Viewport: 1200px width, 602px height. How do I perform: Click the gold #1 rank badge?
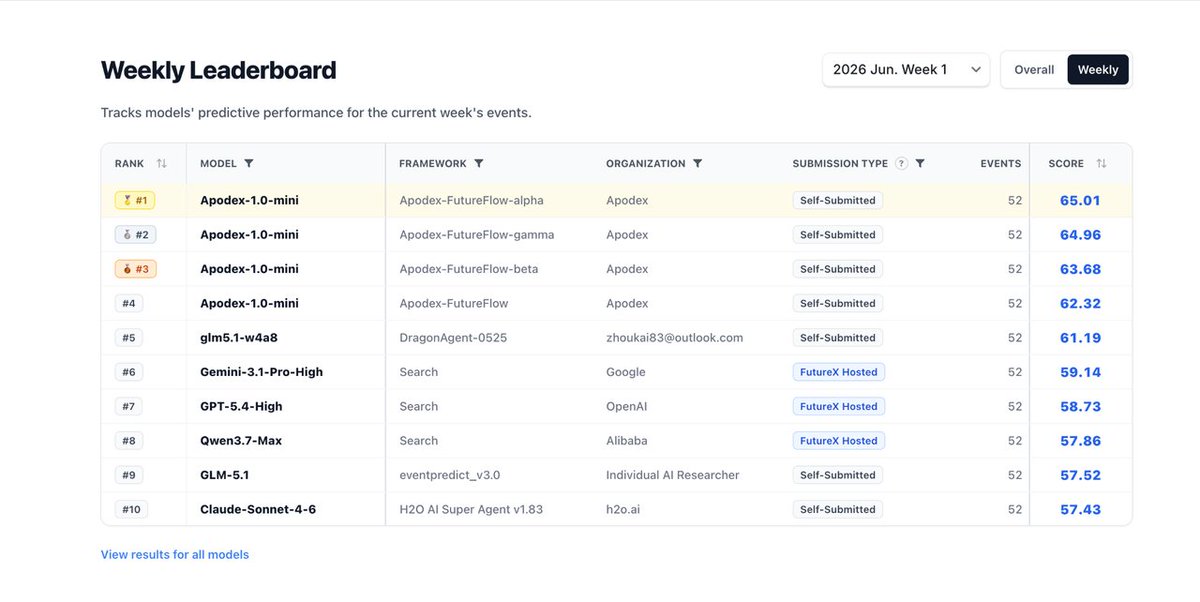coord(135,200)
